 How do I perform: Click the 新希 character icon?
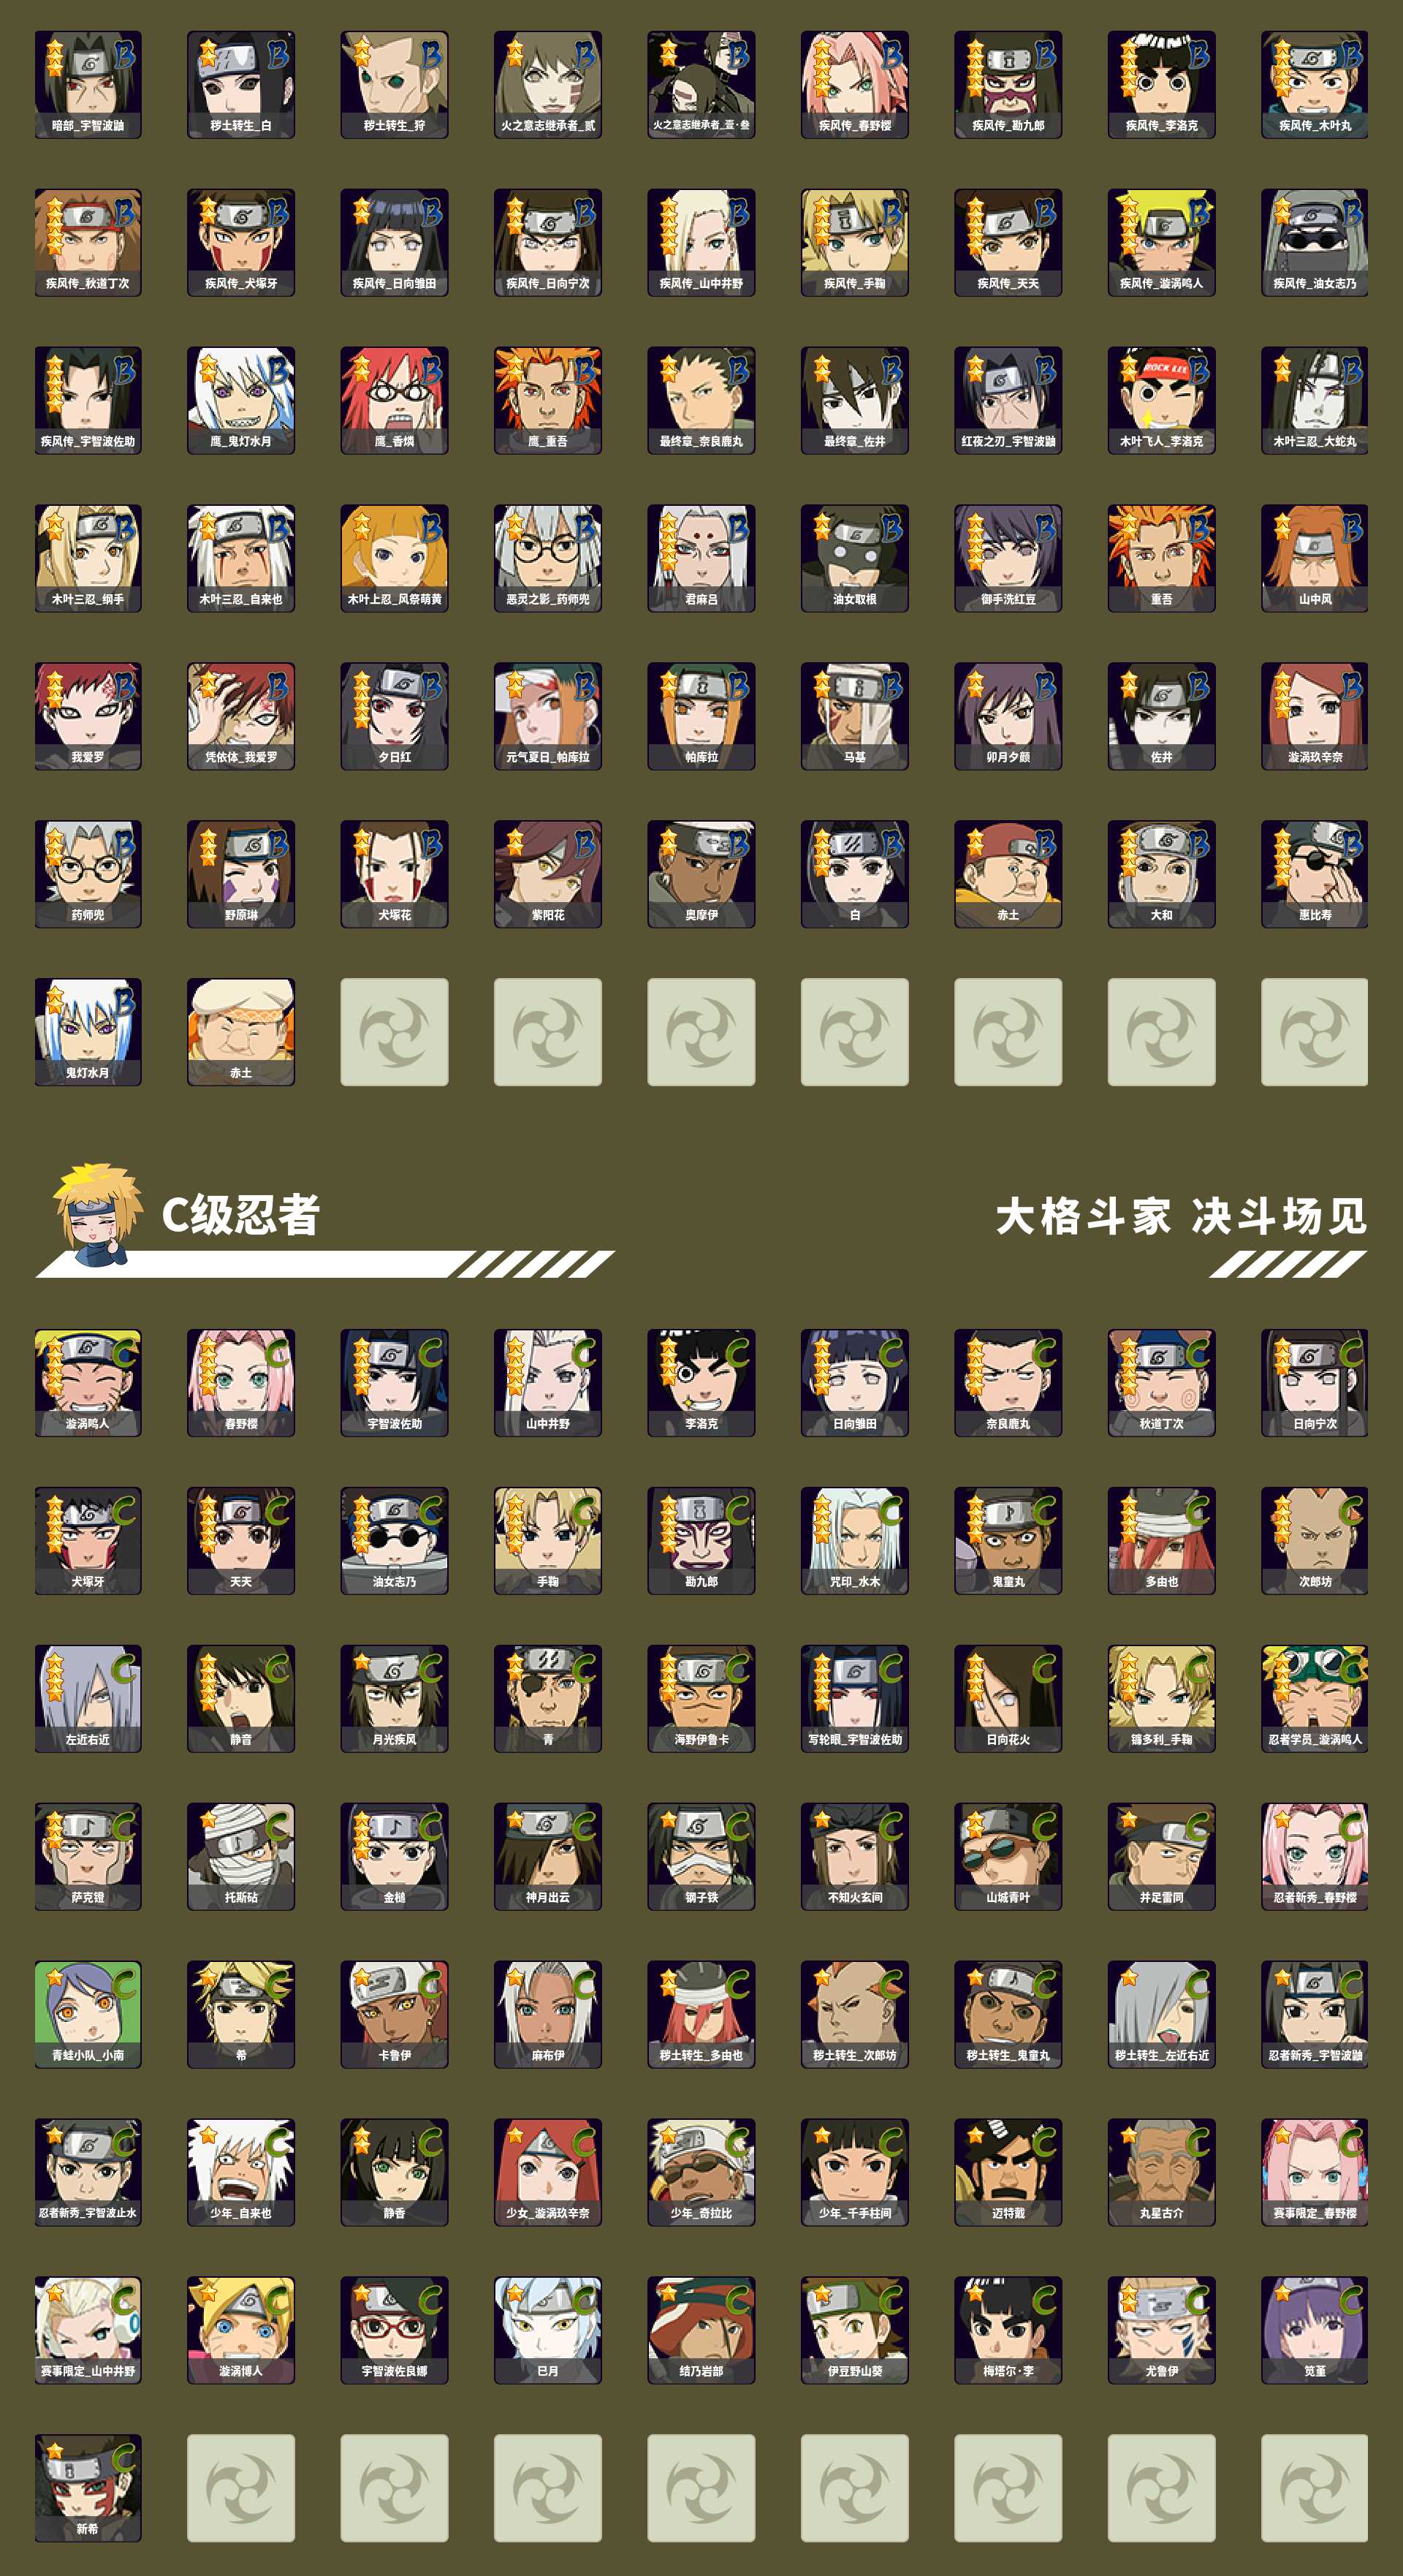pyautogui.click(x=88, y=2488)
